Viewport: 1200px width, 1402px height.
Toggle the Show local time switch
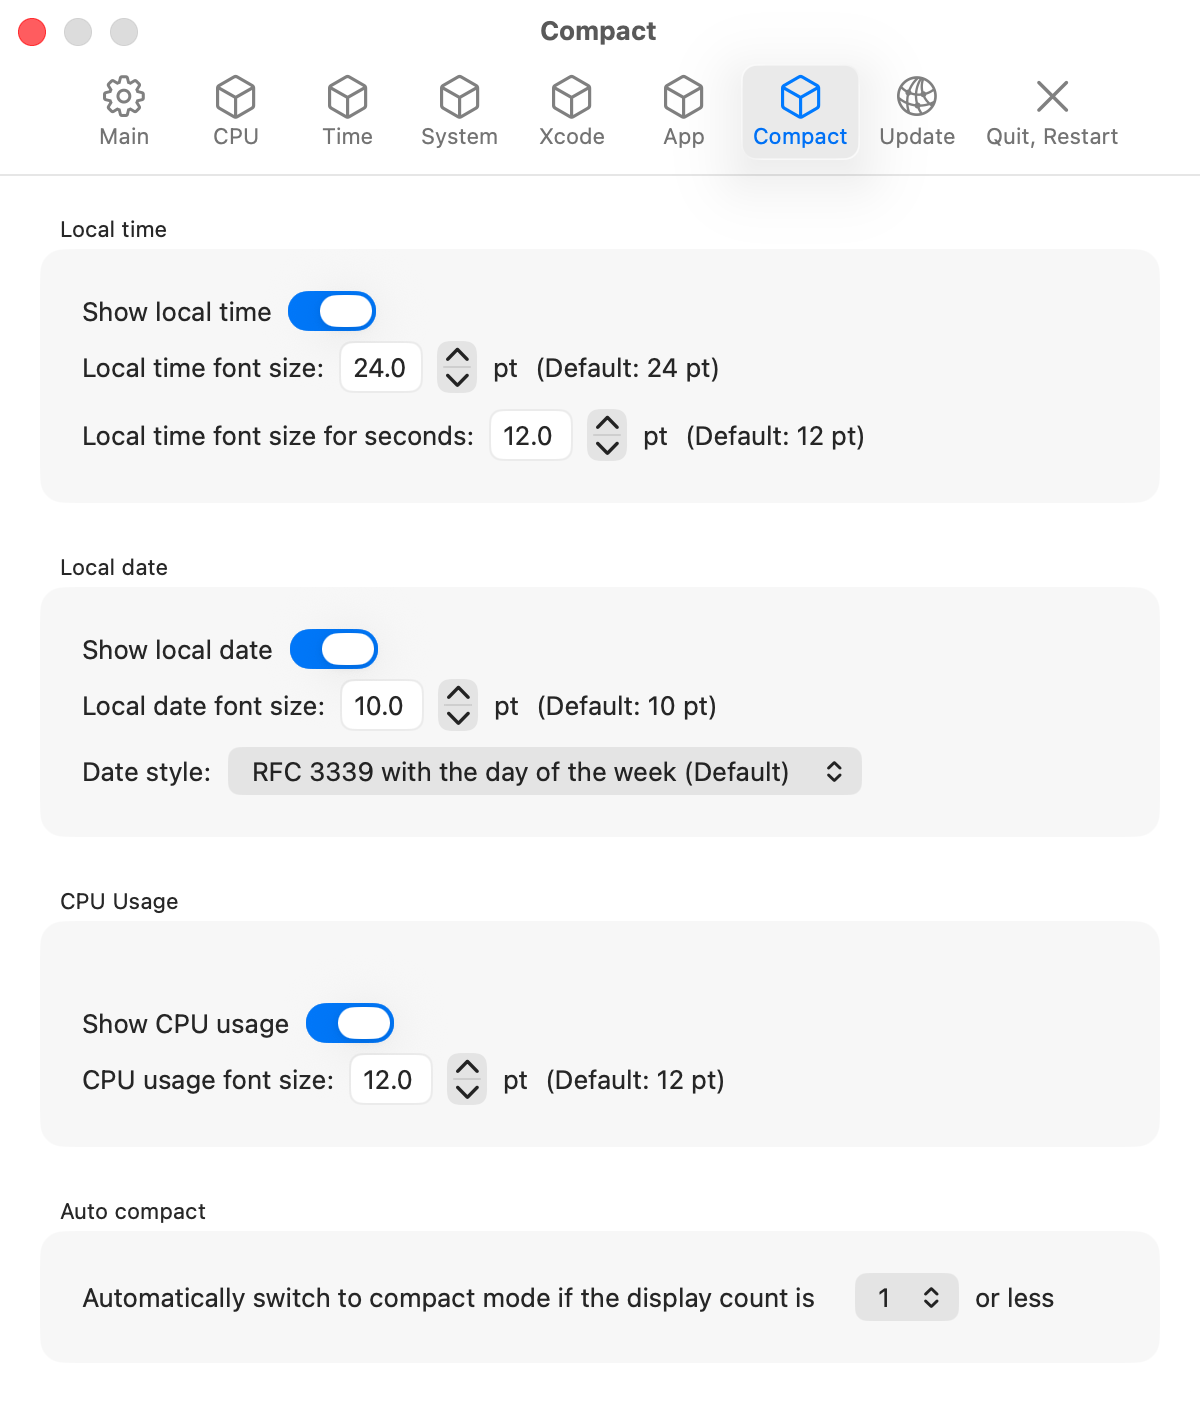332,312
